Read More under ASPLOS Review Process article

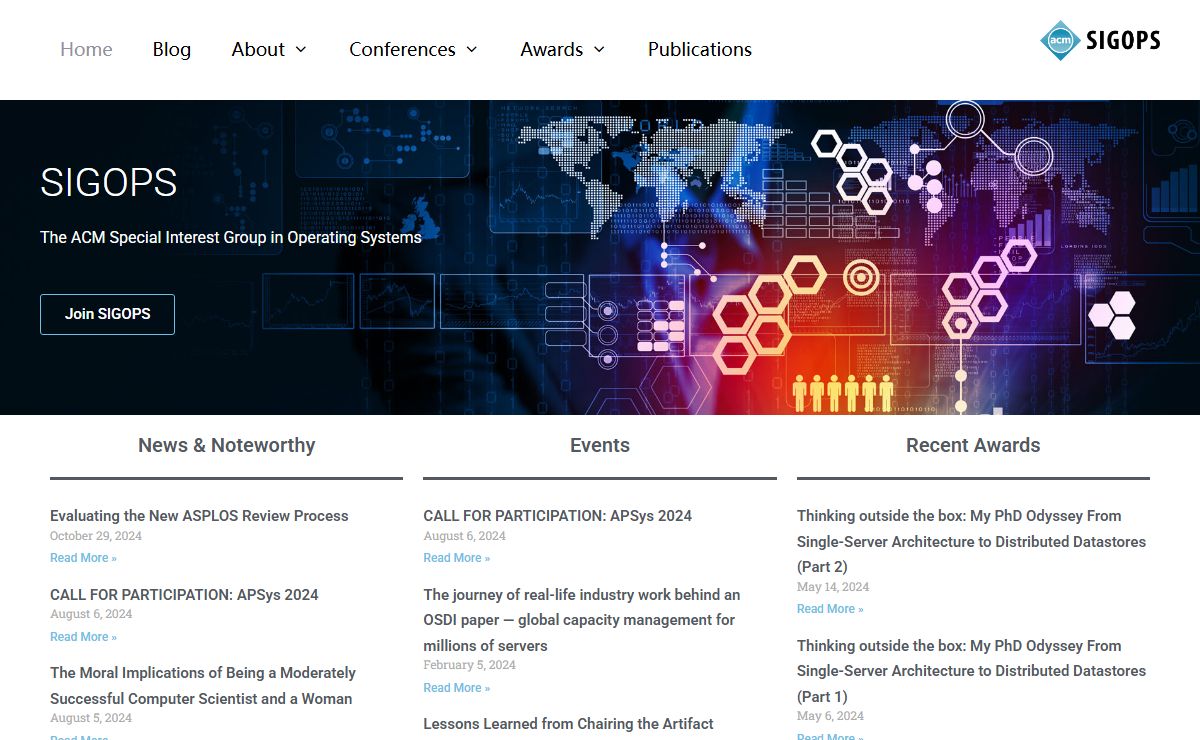[x=83, y=558]
